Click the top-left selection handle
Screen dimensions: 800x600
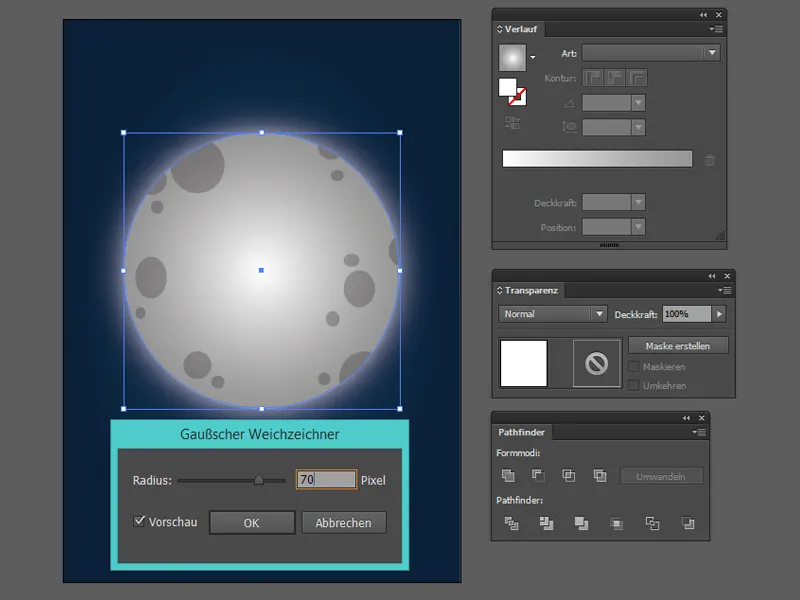123,133
